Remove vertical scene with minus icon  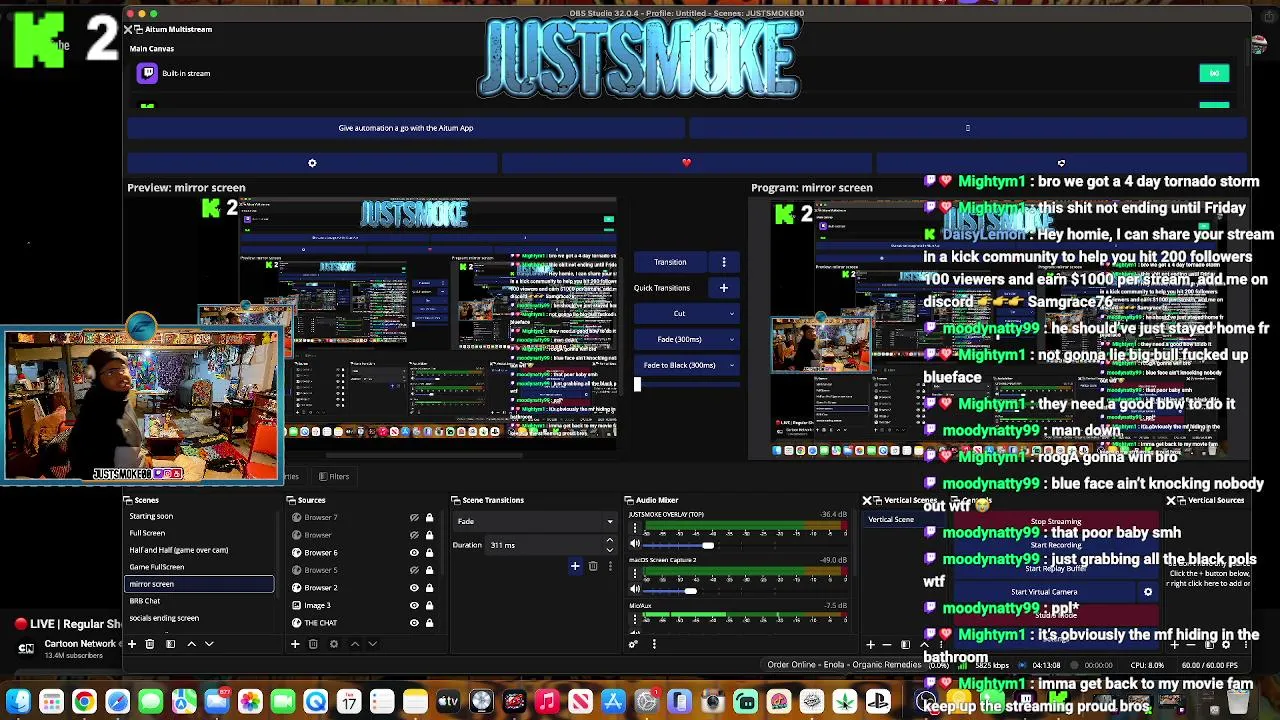click(x=886, y=645)
